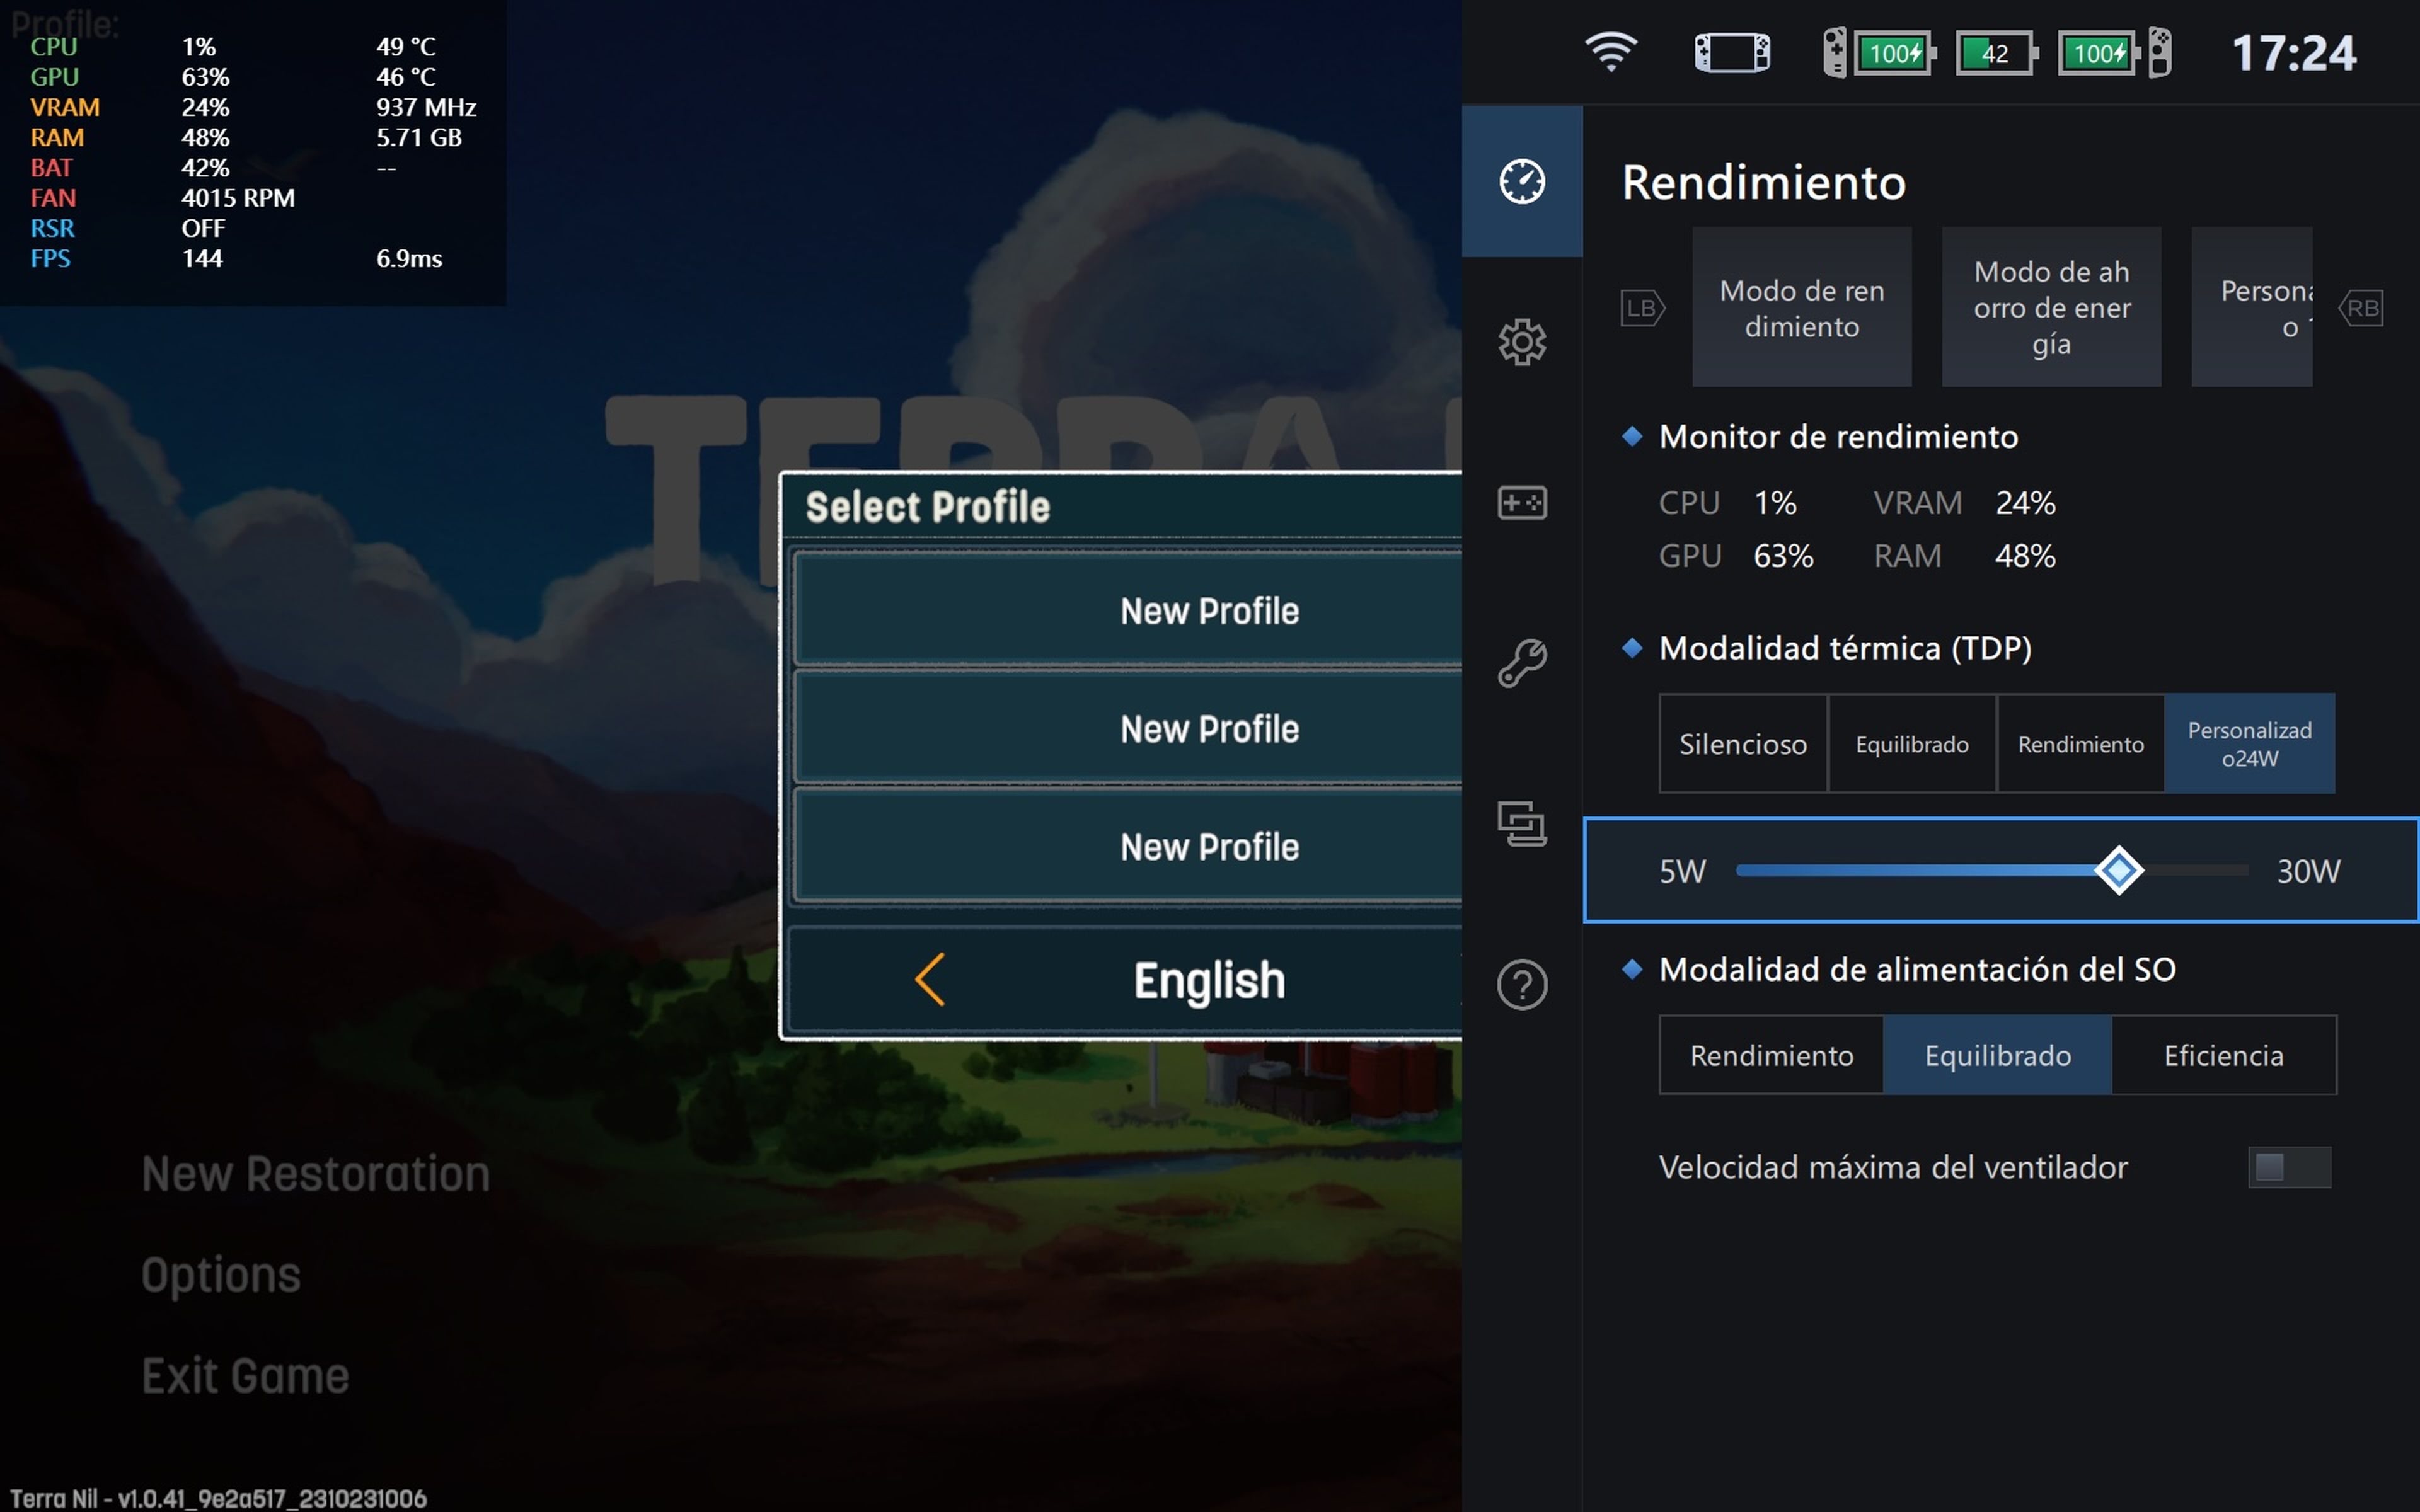2420x1512 pixels.
Task: Open the help question mark icon
Action: tap(1522, 985)
